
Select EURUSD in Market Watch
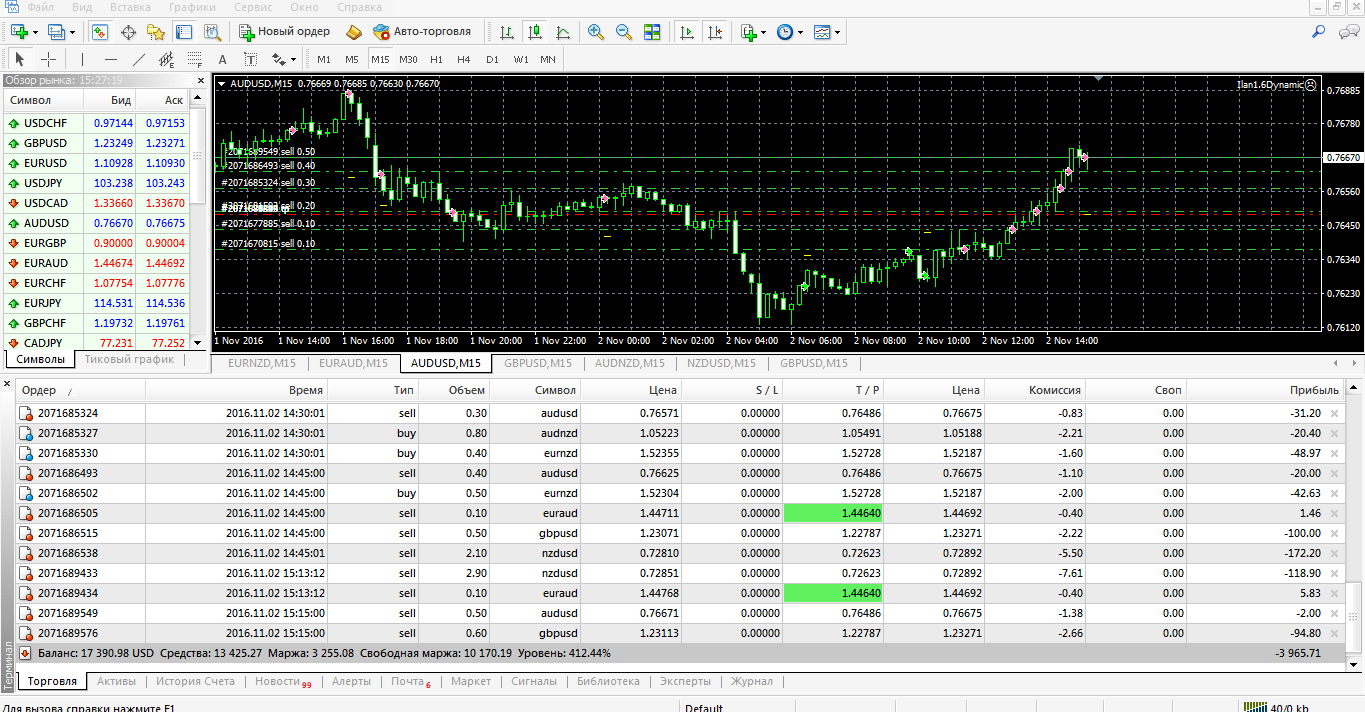click(96, 163)
